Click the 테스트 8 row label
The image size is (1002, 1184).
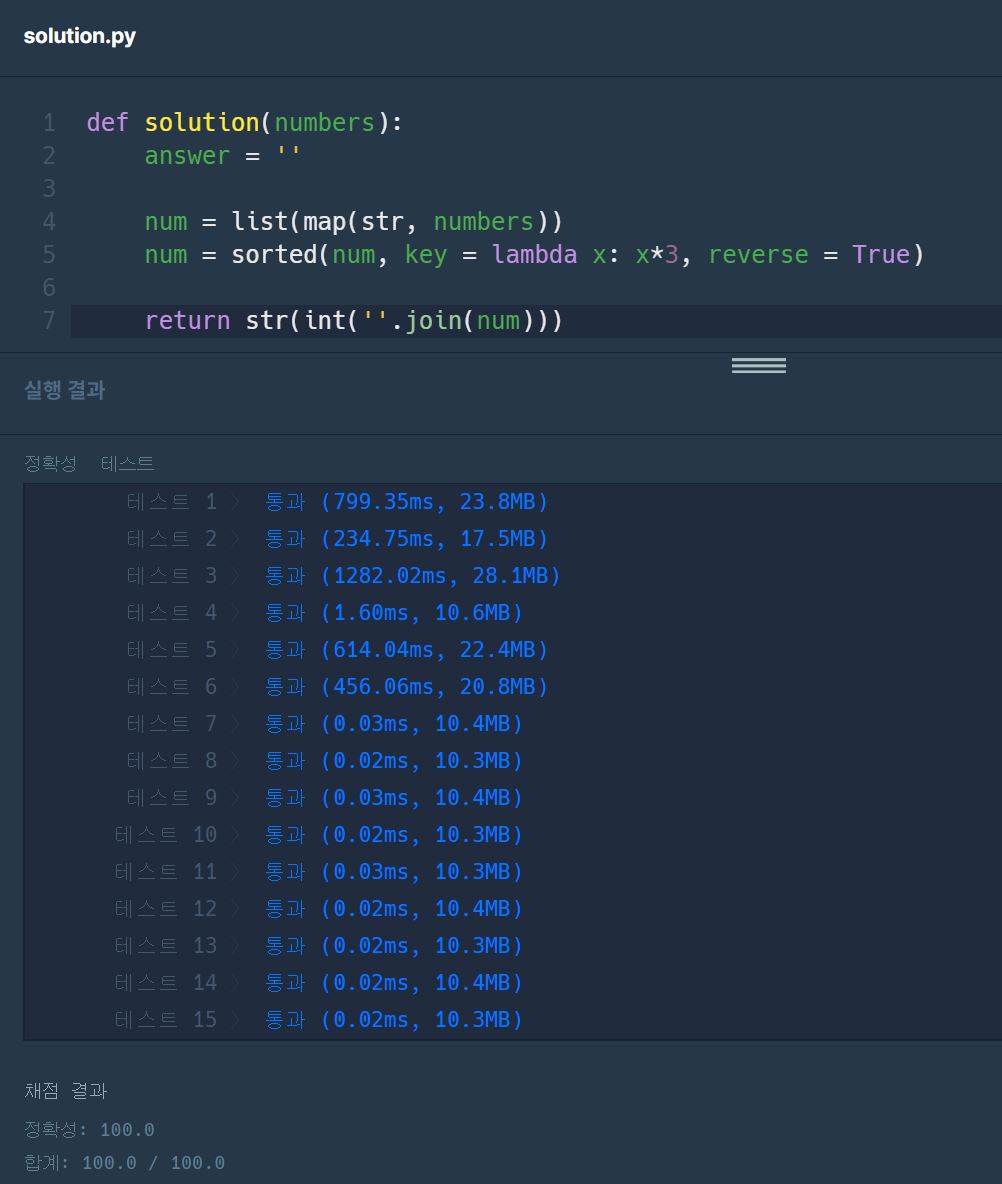[172, 760]
